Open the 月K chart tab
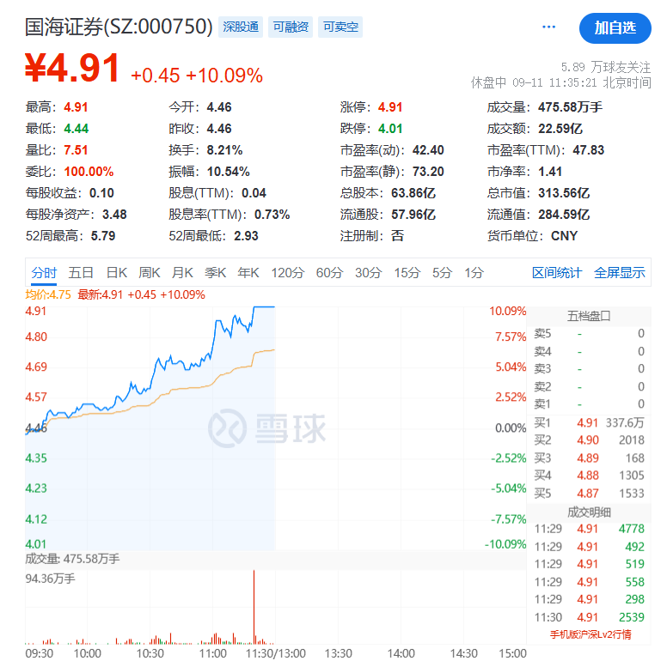Screen dimensions: 667x667 pos(182,273)
